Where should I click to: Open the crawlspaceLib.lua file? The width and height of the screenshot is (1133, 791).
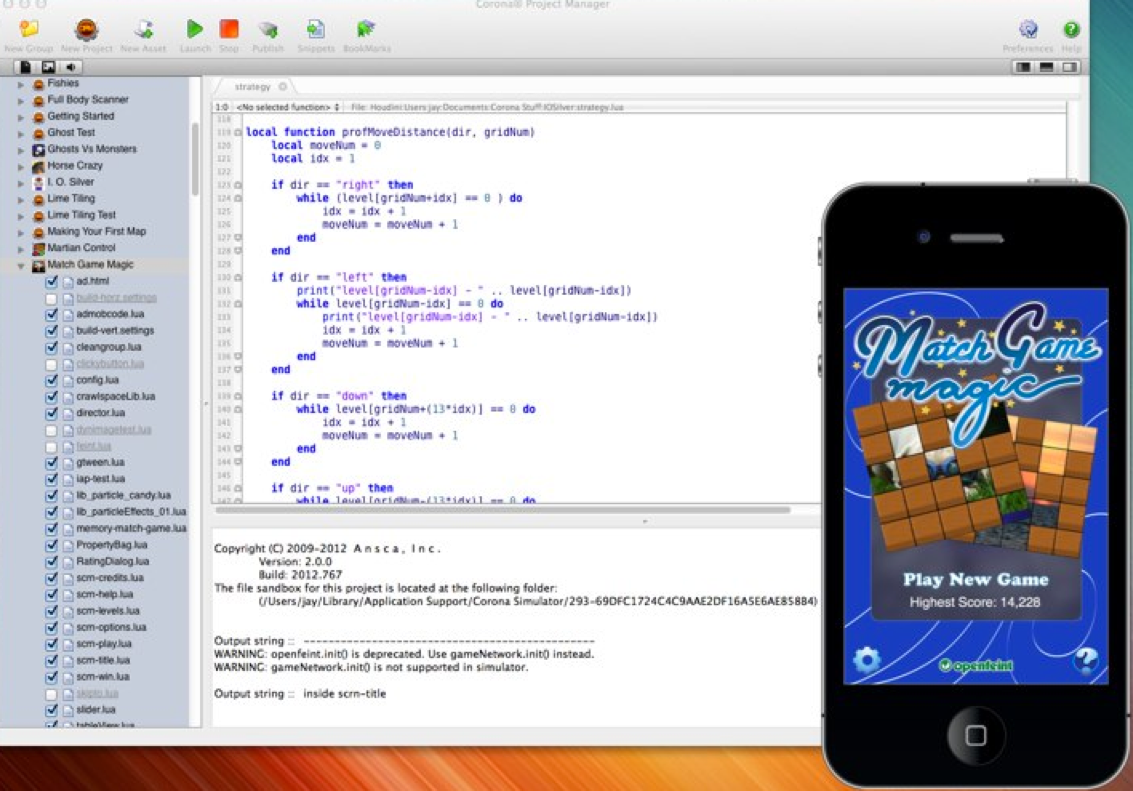point(115,397)
